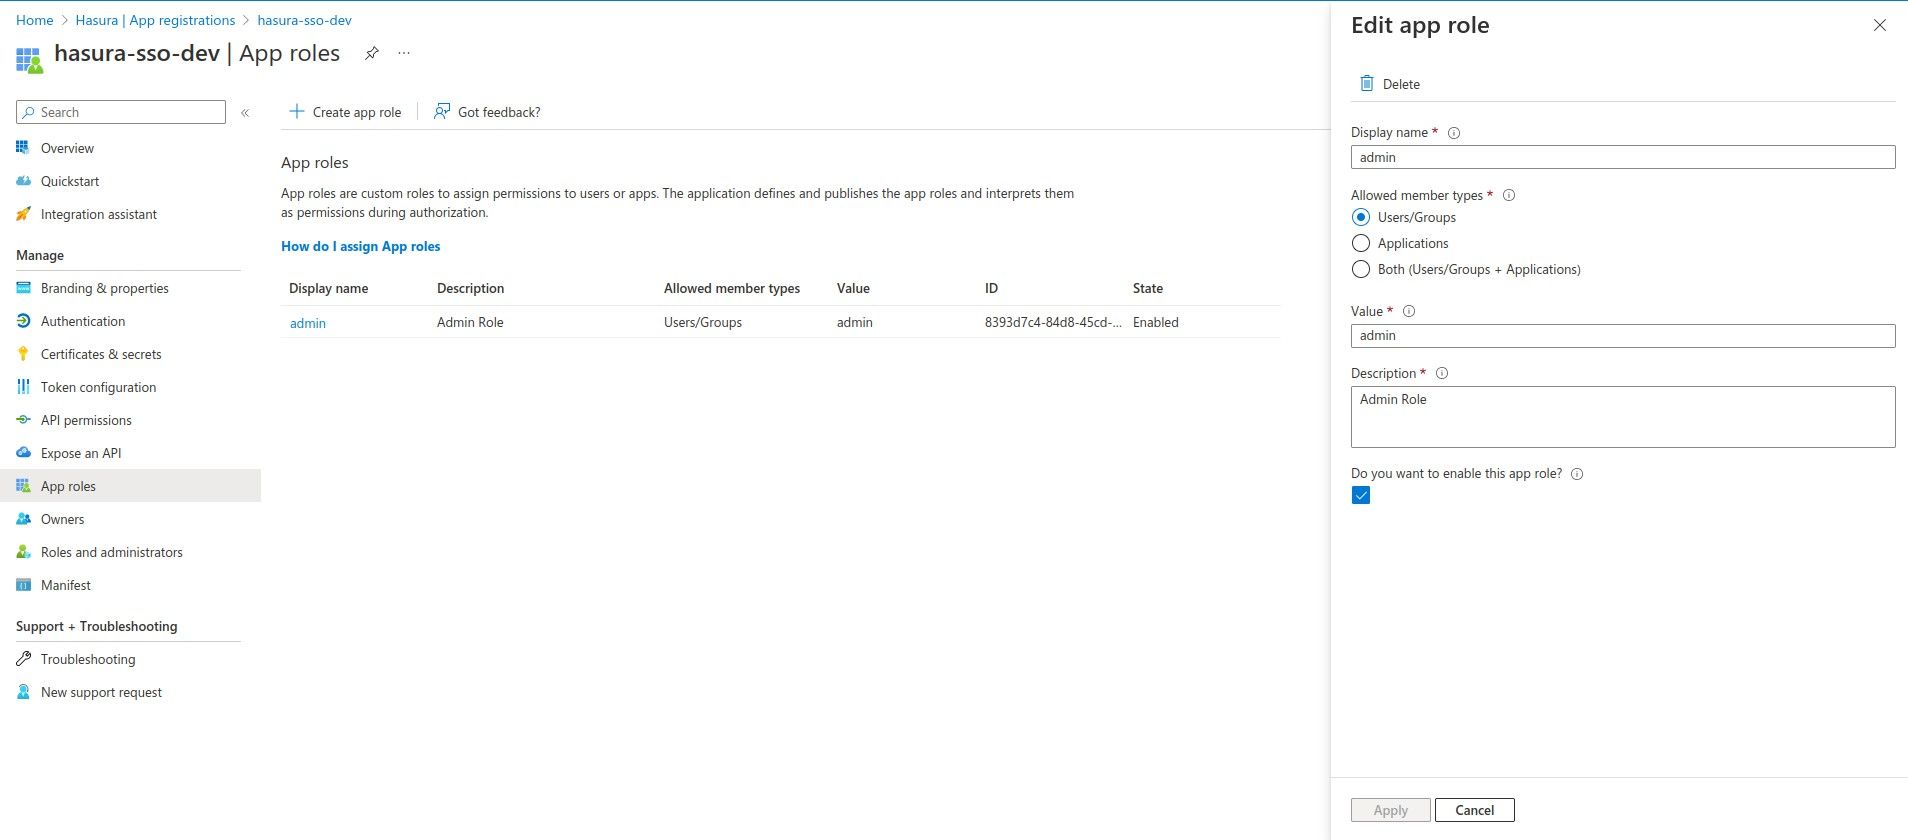This screenshot has height=840, width=1908.
Task: Open Quickstart menu item
Action: click(x=70, y=181)
